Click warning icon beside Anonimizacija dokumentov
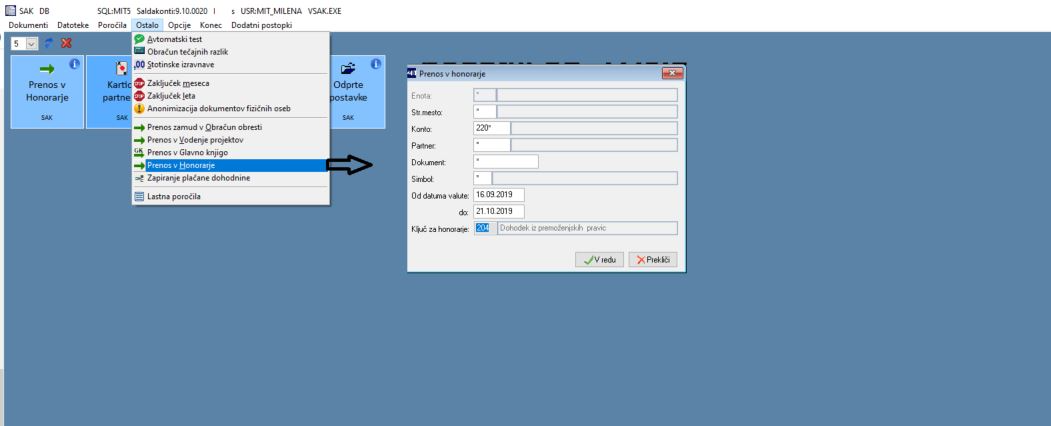The width and height of the screenshot is (1051, 426). [x=139, y=108]
